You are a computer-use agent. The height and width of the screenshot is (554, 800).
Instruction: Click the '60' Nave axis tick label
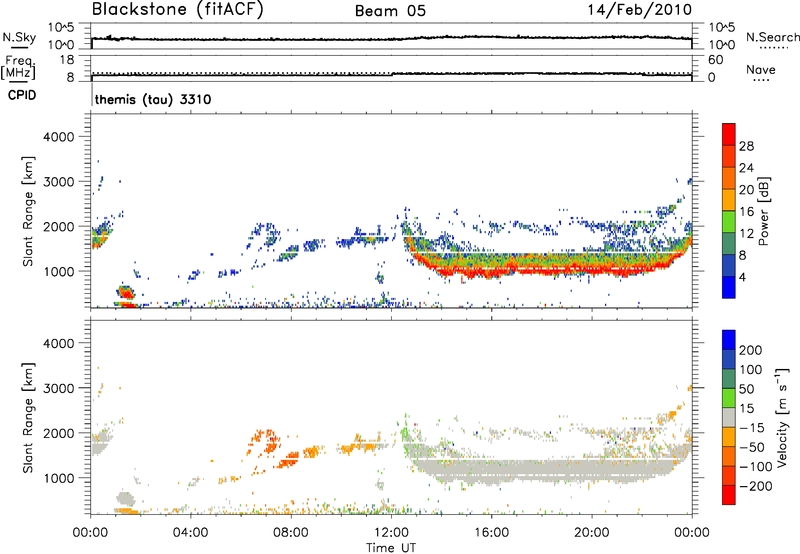pos(715,60)
